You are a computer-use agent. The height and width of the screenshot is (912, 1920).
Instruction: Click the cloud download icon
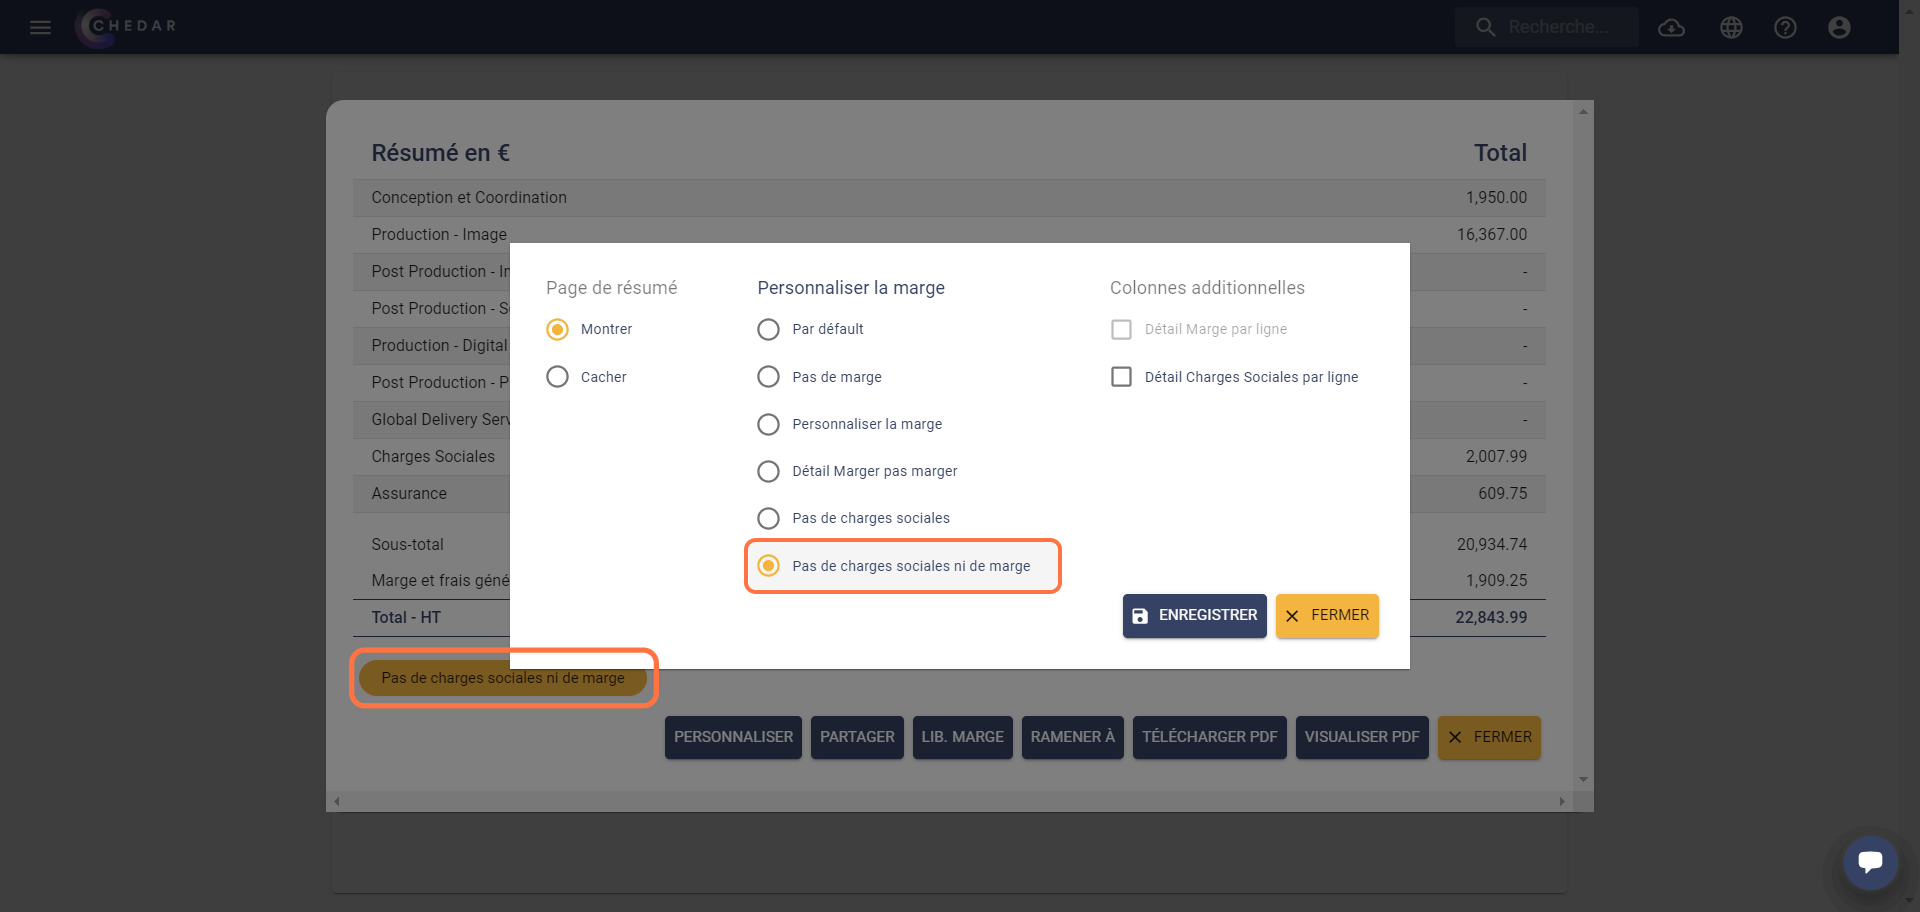point(1671,27)
